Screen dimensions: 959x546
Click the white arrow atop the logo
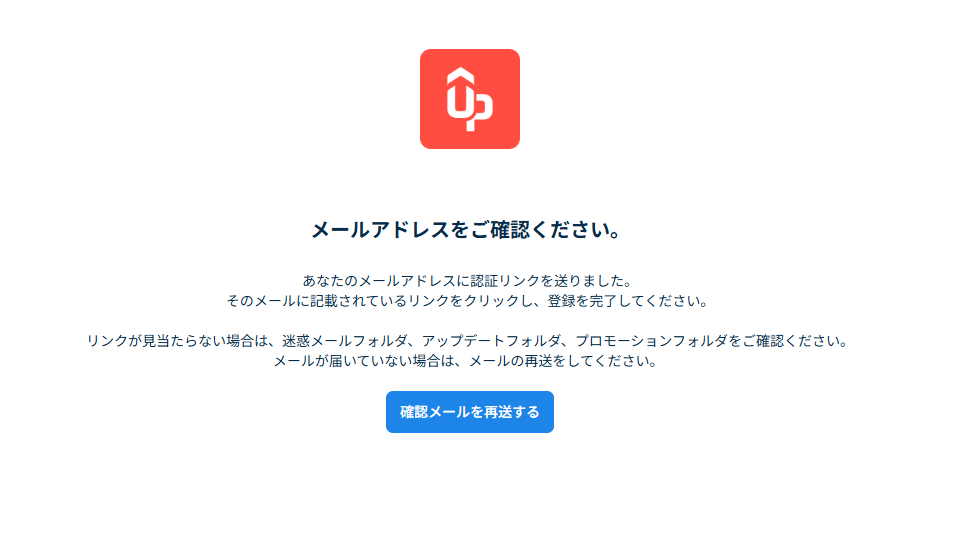coord(461,77)
